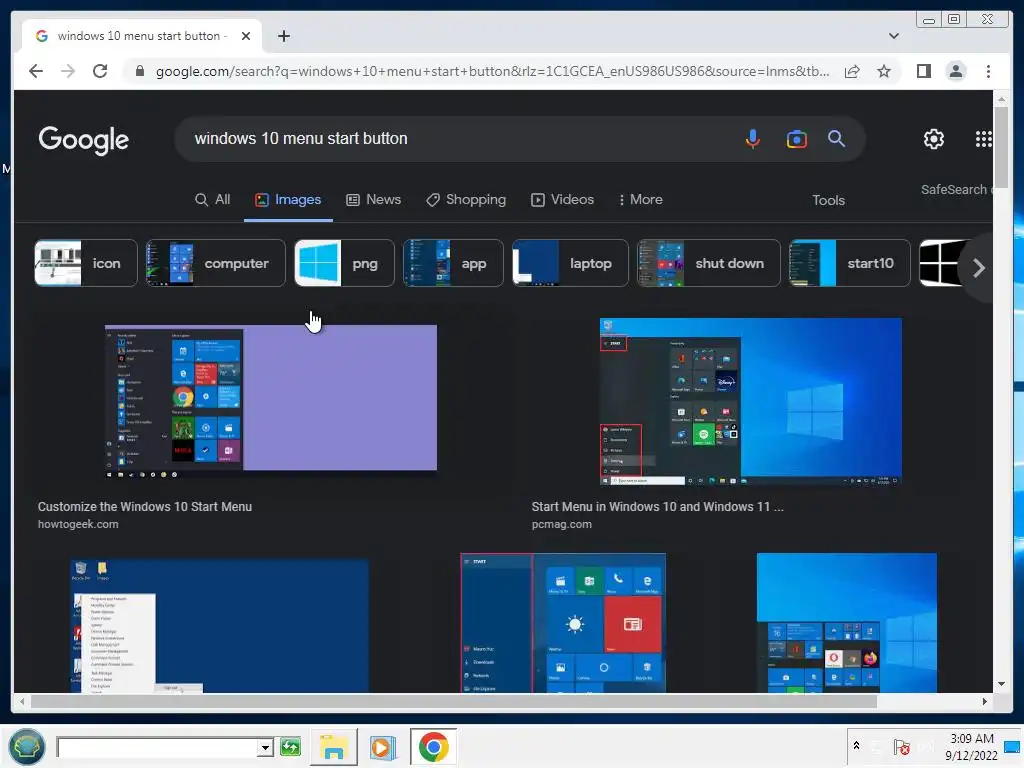Open File Explorer from the taskbar

[x=334, y=746]
